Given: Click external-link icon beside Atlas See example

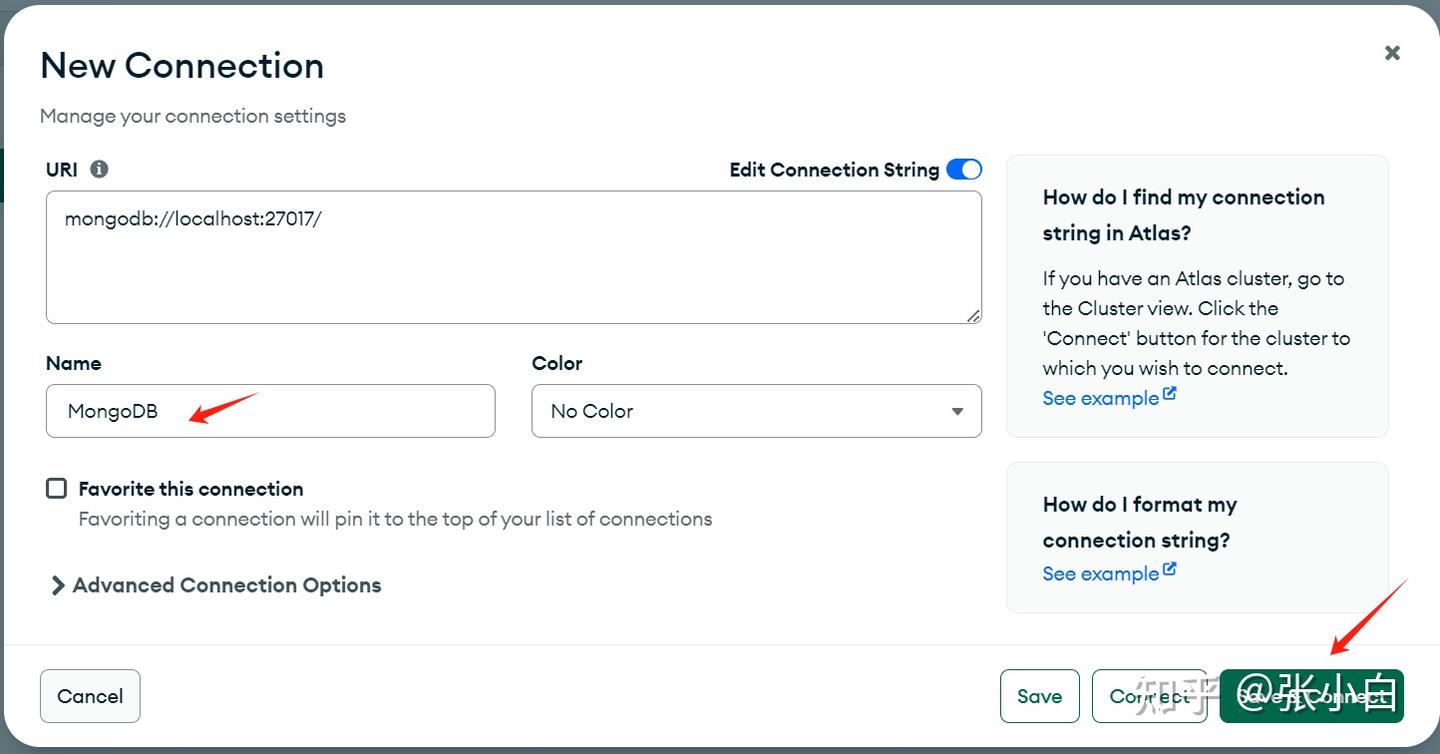Looking at the screenshot, I should (x=1170, y=395).
